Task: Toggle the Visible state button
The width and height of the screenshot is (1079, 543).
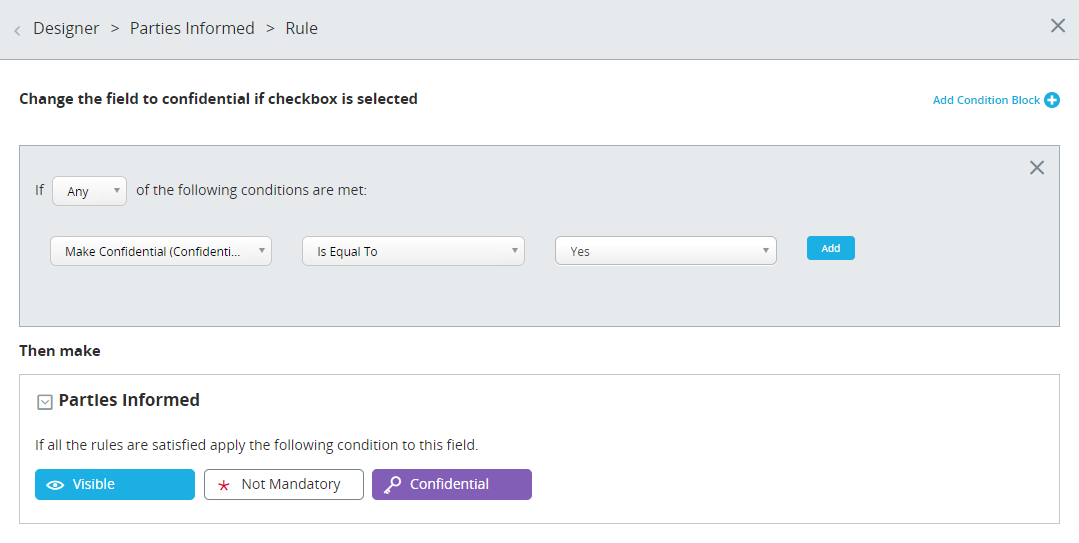Action: click(x=115, y=485)
